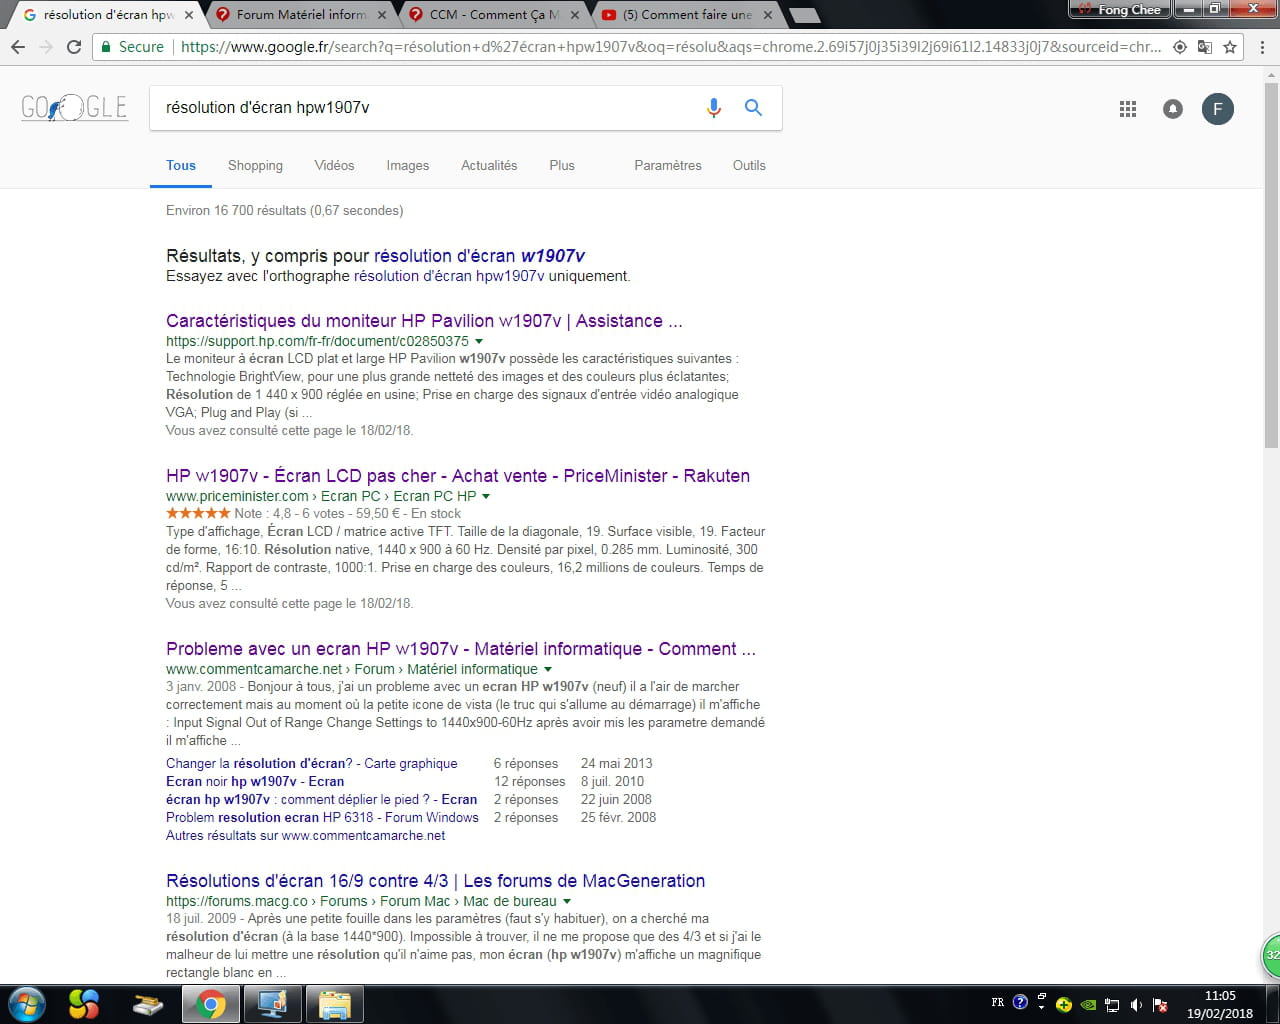Reload the Google search page
The image size is (1280, 1024).
click(73, 47)
